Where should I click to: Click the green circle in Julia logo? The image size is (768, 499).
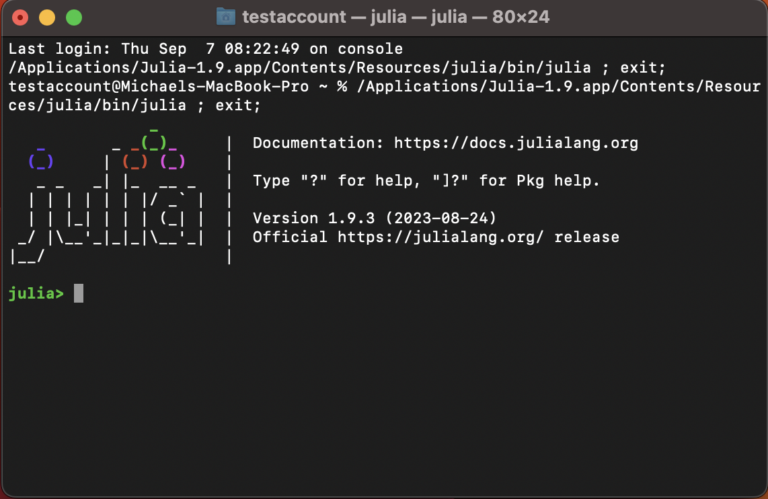(x=154, y=143)
